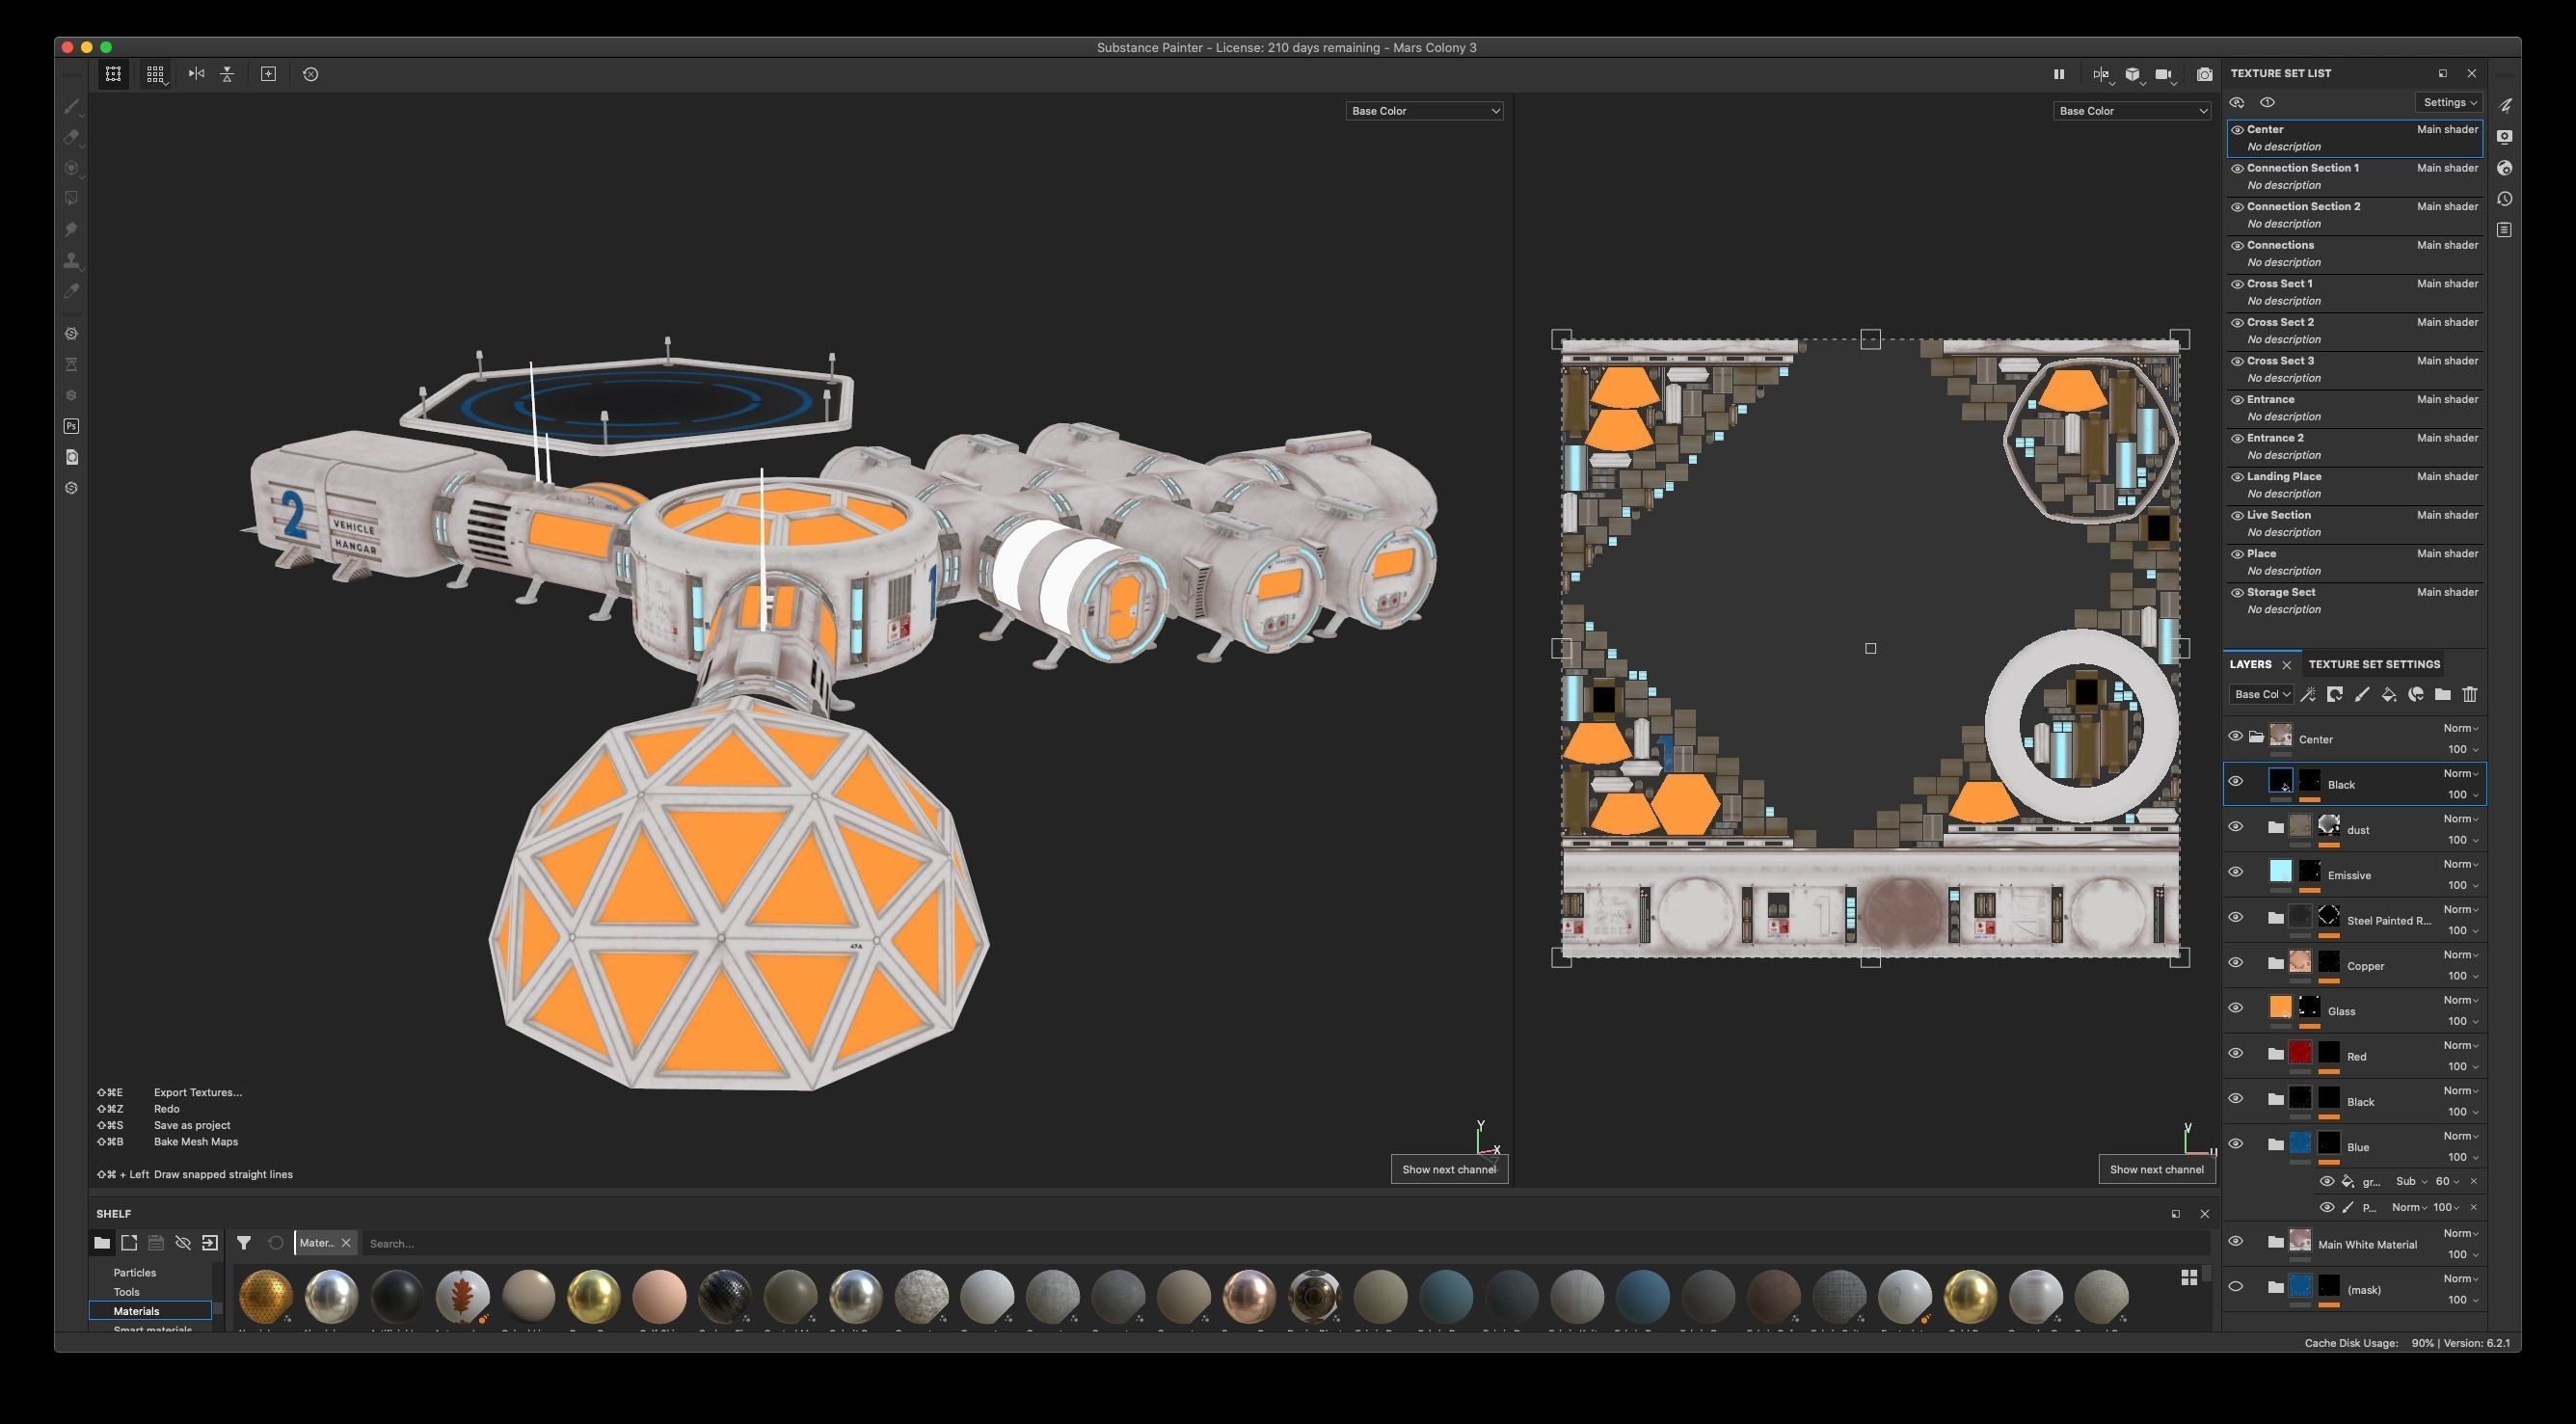Show the (mask) layer

[2236, 1287]
